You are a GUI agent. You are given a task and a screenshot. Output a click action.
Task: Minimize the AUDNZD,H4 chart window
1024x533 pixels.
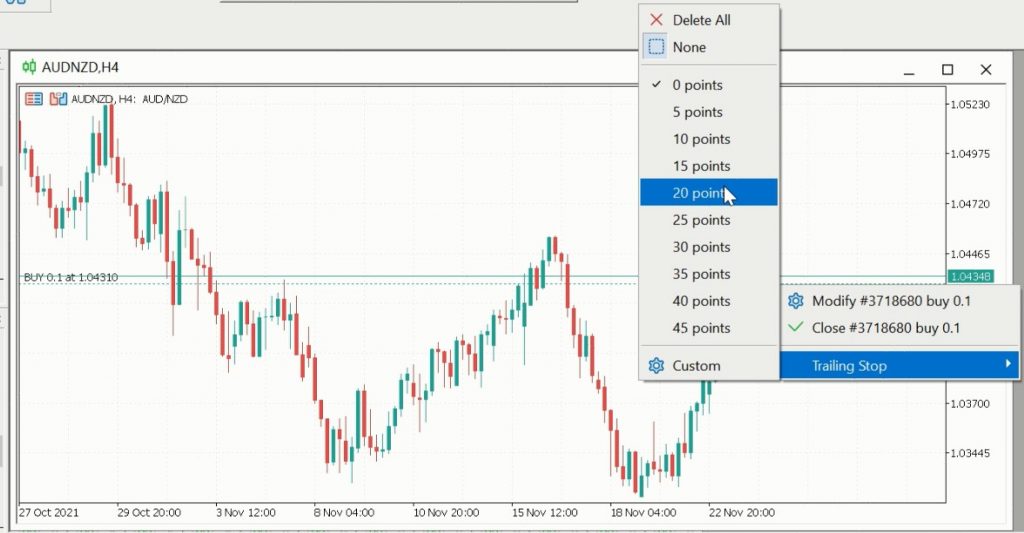909,71
